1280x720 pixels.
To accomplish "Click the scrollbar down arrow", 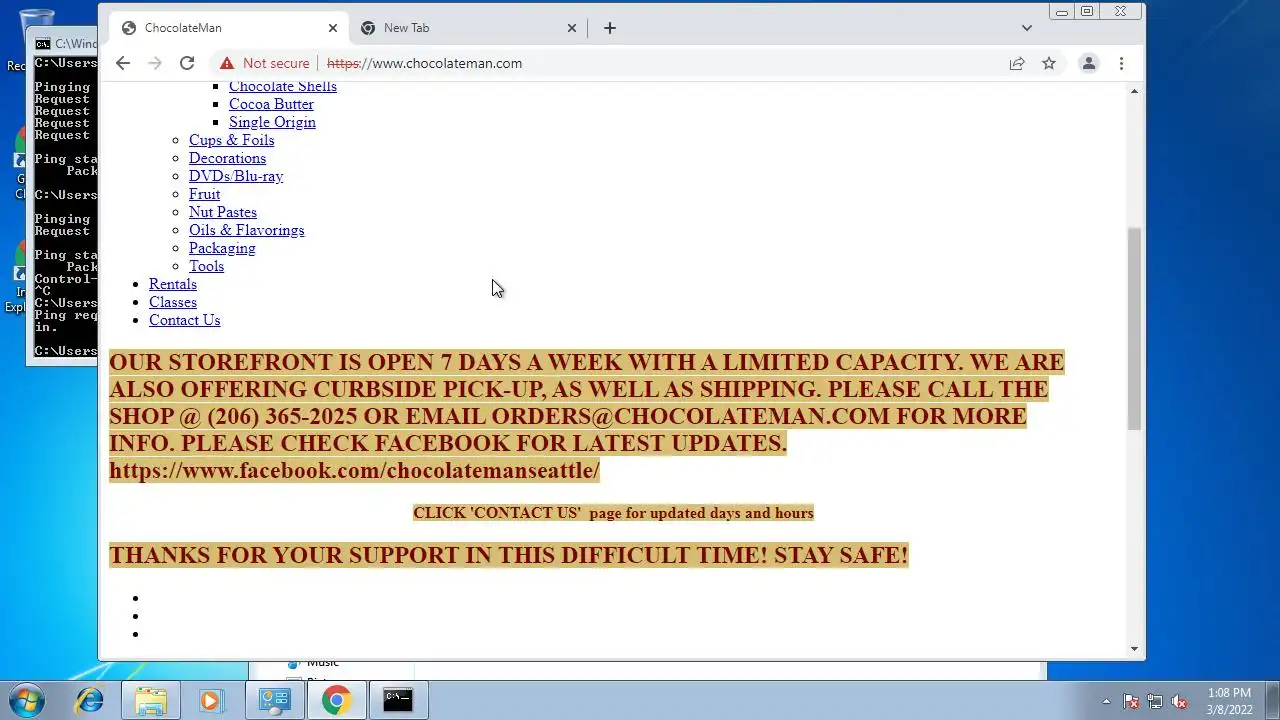I will coord(1134,649).
